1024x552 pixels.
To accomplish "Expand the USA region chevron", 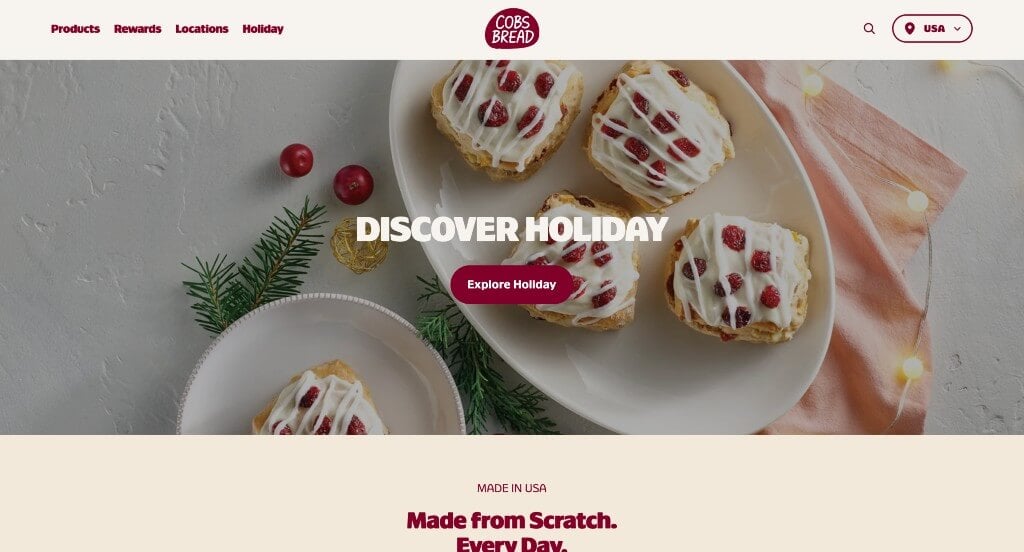I will pos(957,29).
